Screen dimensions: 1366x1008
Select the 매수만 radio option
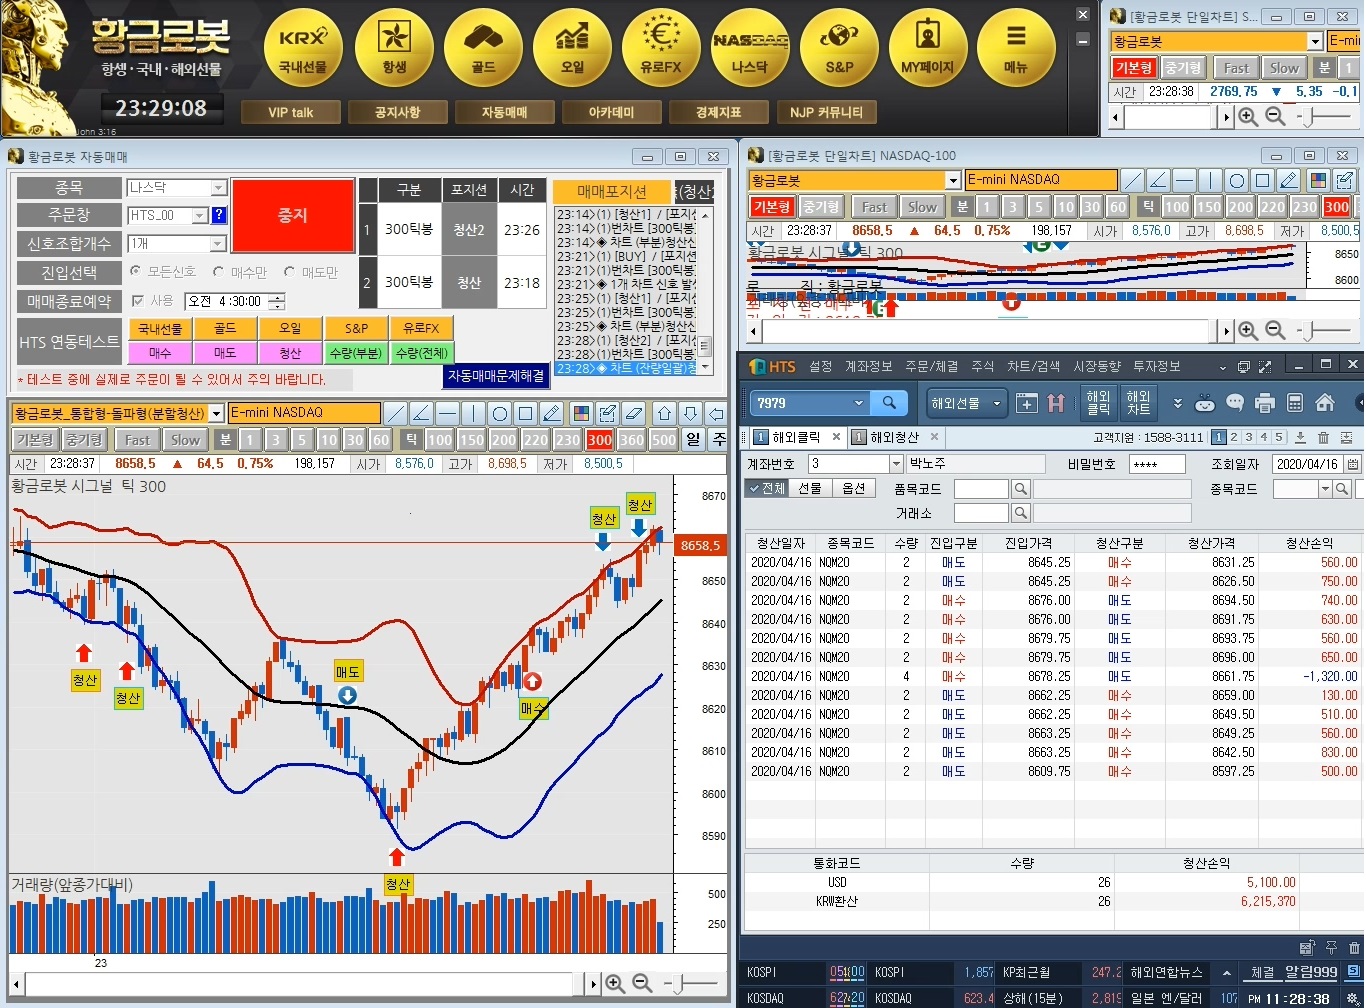coord(219,271)
